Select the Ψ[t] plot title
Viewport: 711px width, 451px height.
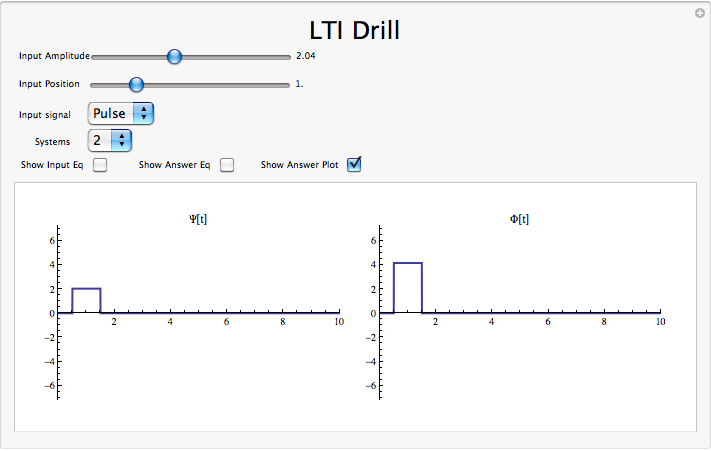click(x=198, y=219)
